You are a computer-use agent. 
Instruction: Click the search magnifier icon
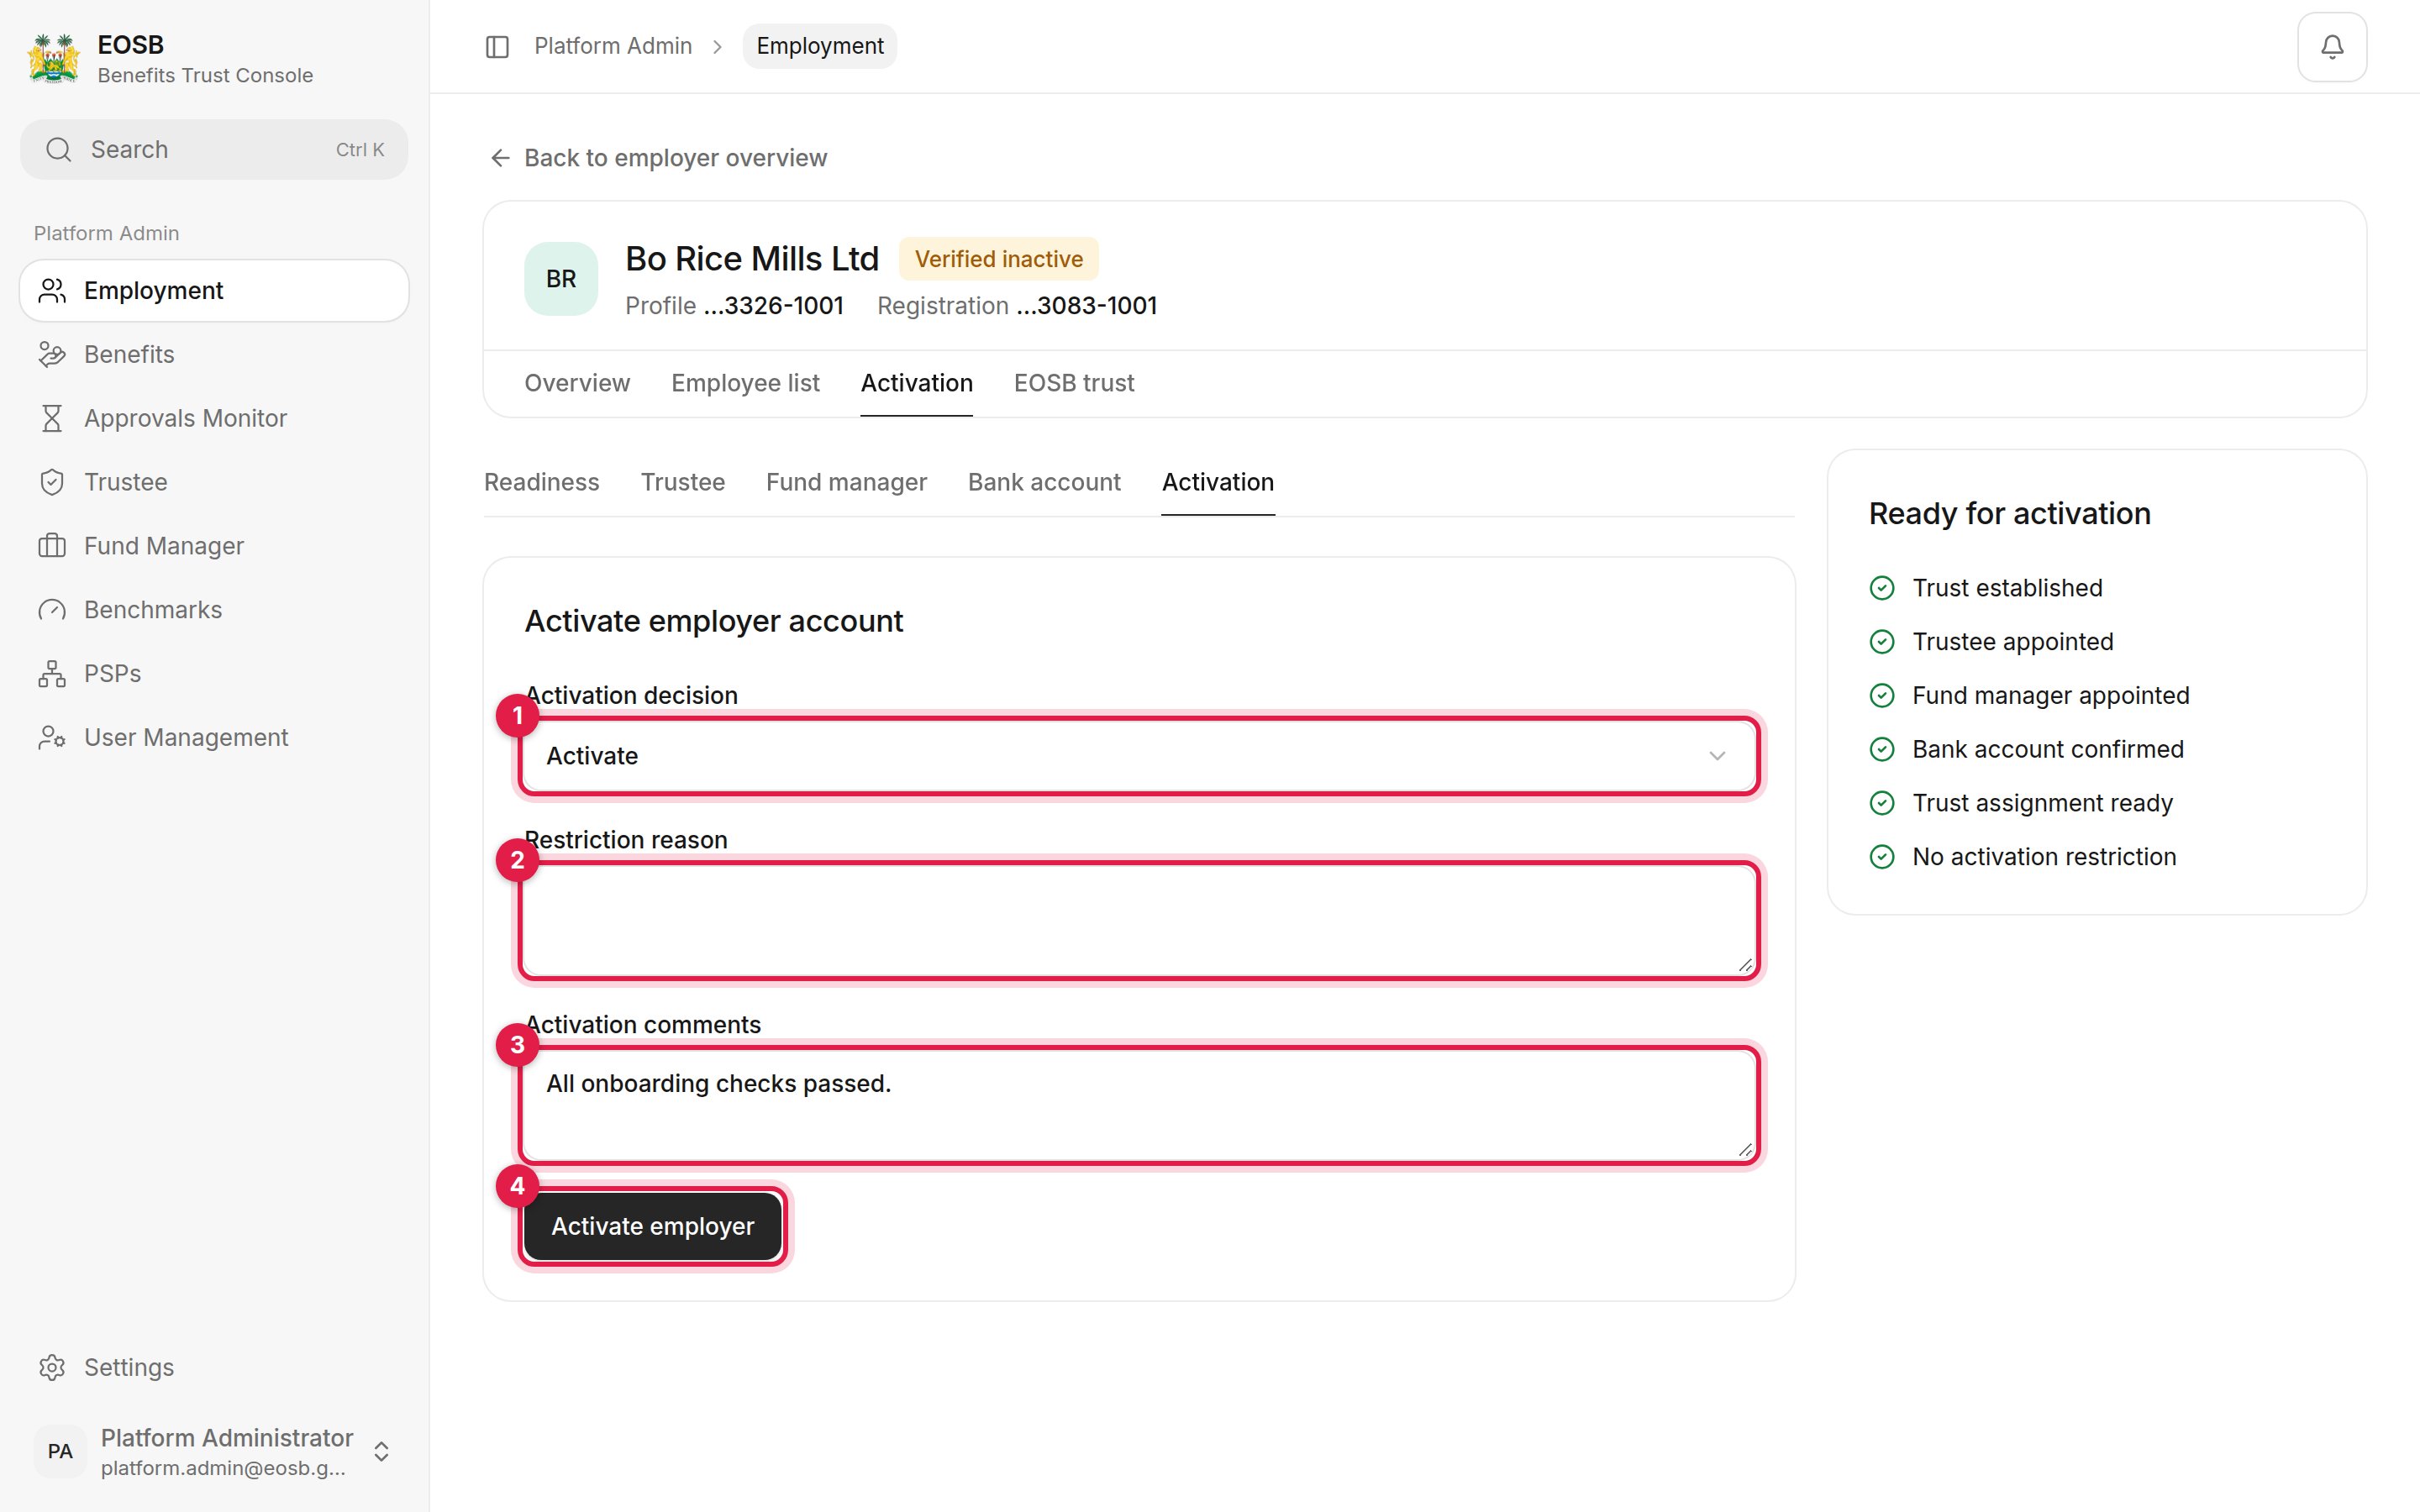tap(59, 150)
